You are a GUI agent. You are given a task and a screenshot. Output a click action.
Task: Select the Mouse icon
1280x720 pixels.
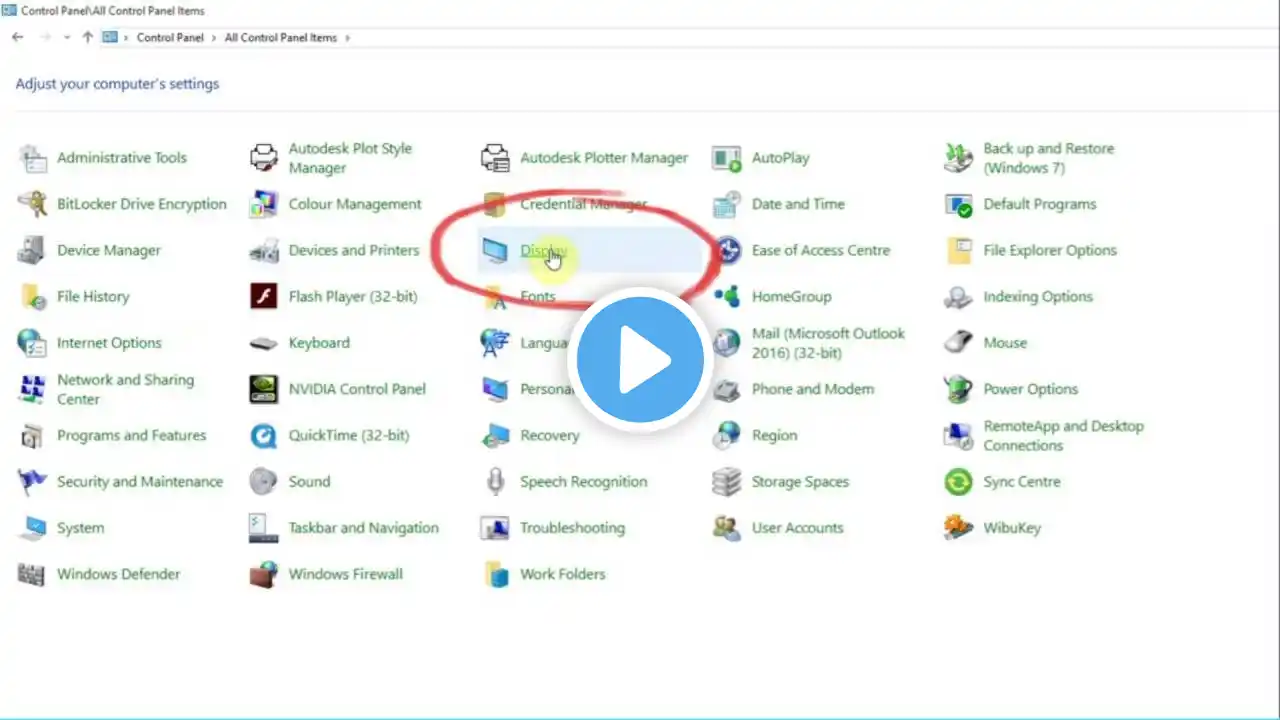point(959,343)
